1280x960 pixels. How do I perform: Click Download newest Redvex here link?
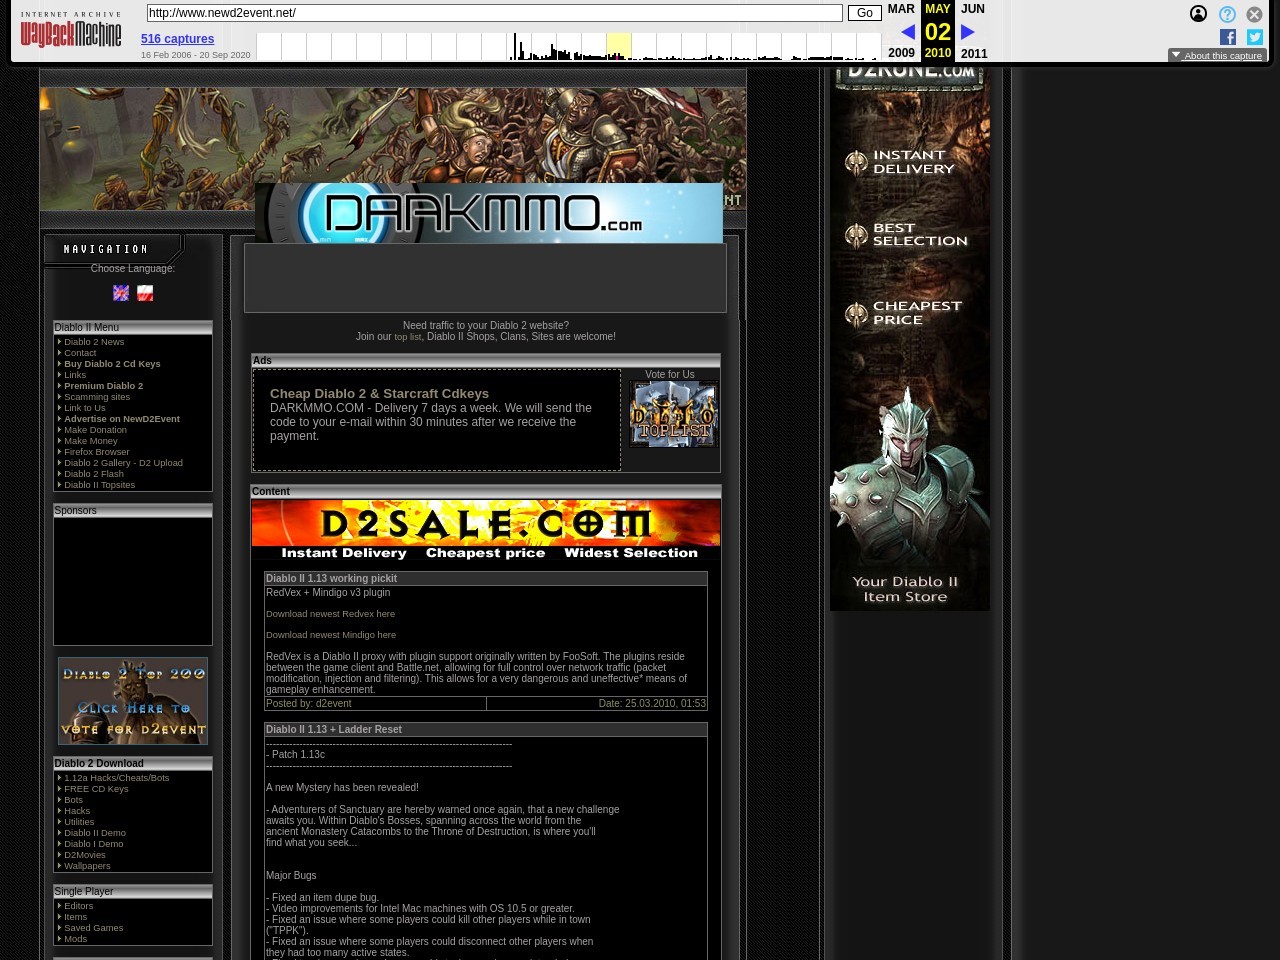click(330, 614)
